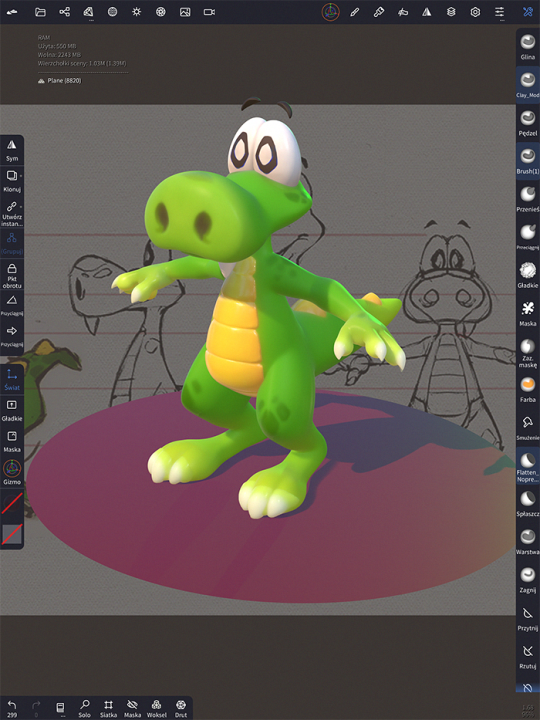Open the Topology menu
This screenshot has width=540, height=720.
(x=88, y=12)
